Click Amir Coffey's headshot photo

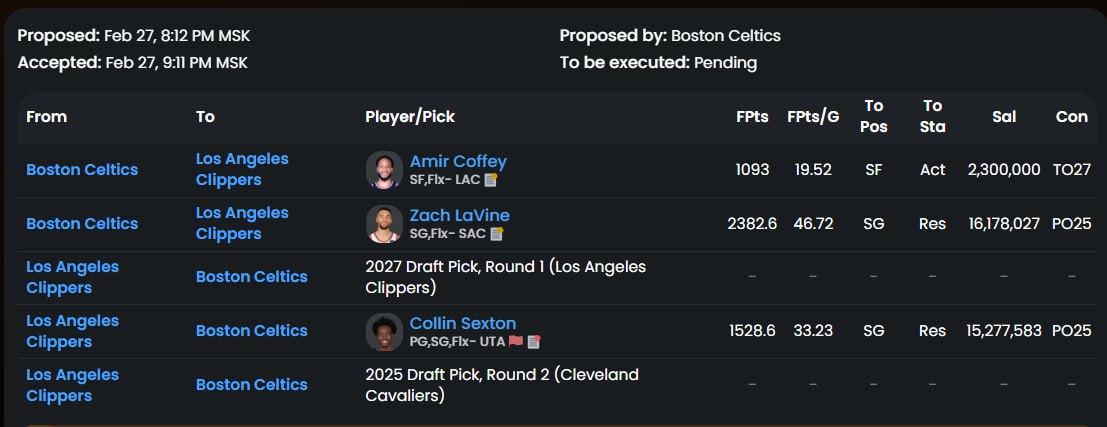pos(384,170)
